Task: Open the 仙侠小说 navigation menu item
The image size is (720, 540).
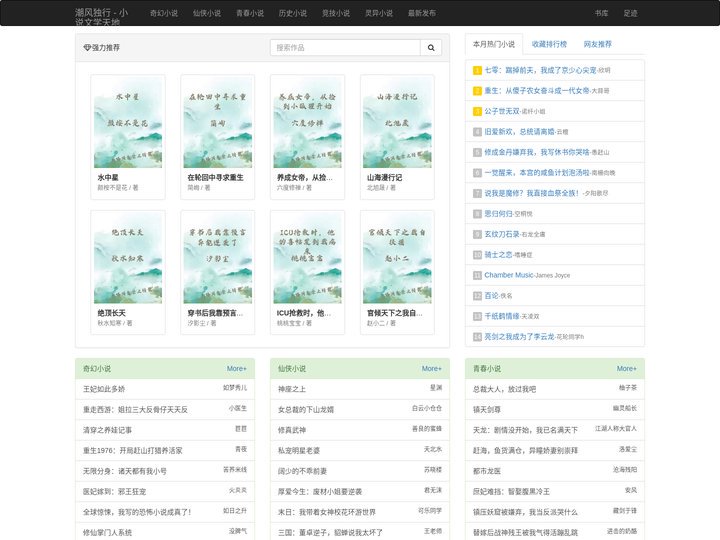Action: tap(207, 13)
